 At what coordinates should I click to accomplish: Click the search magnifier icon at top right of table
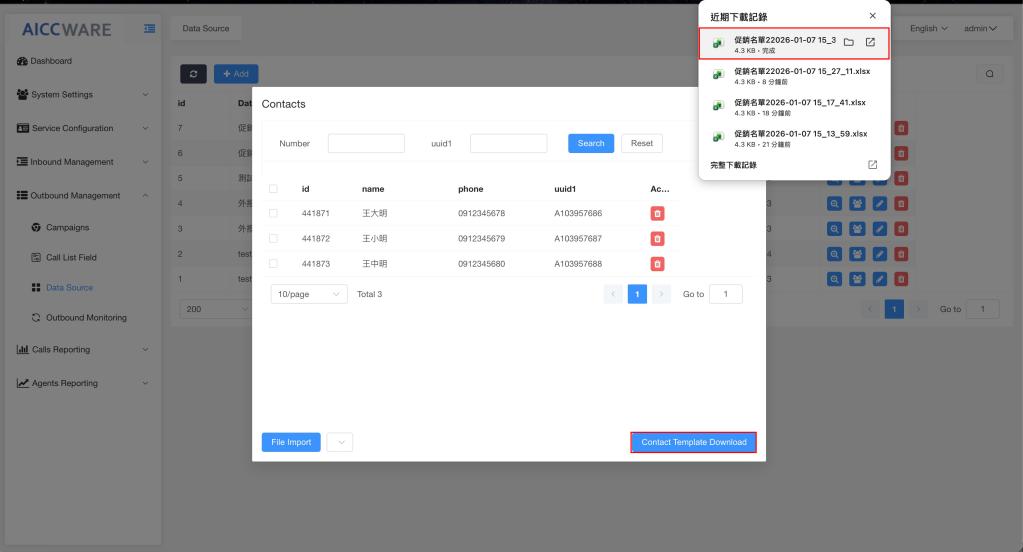tap(990, 74)
